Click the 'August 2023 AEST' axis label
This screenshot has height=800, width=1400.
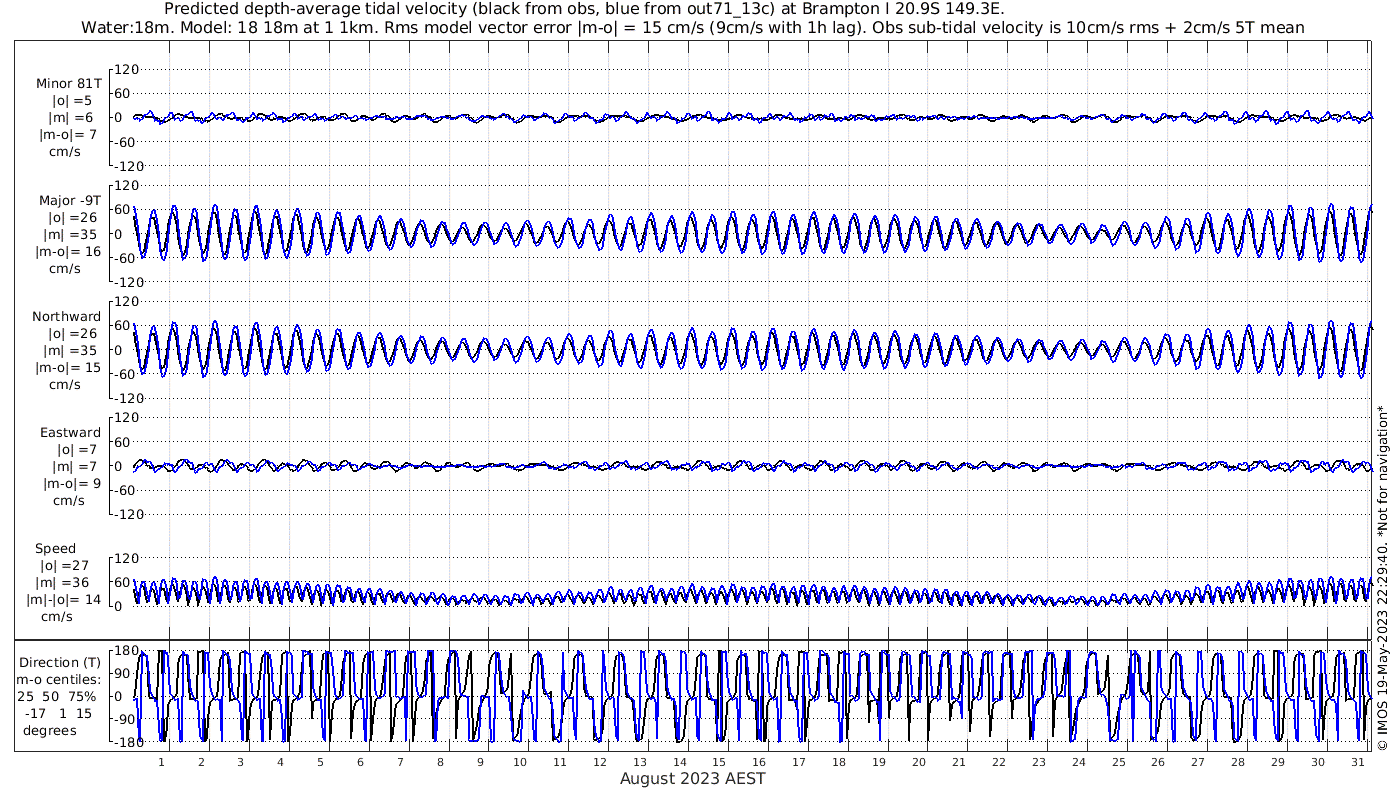(x=693, y=778)
